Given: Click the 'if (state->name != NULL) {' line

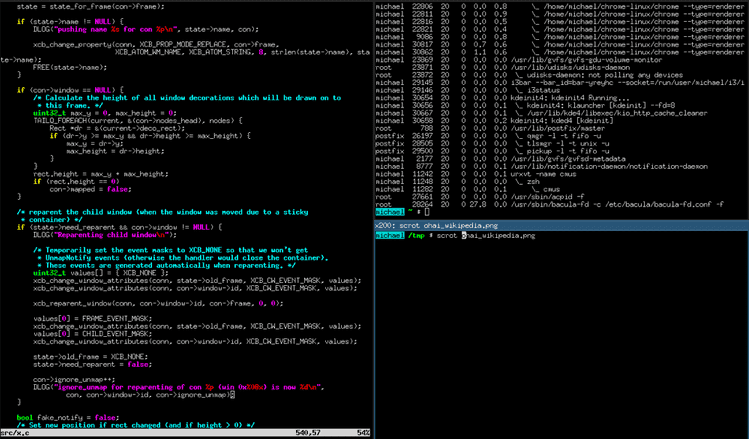Looking at the screenshot, I should [x=70, y=21].
